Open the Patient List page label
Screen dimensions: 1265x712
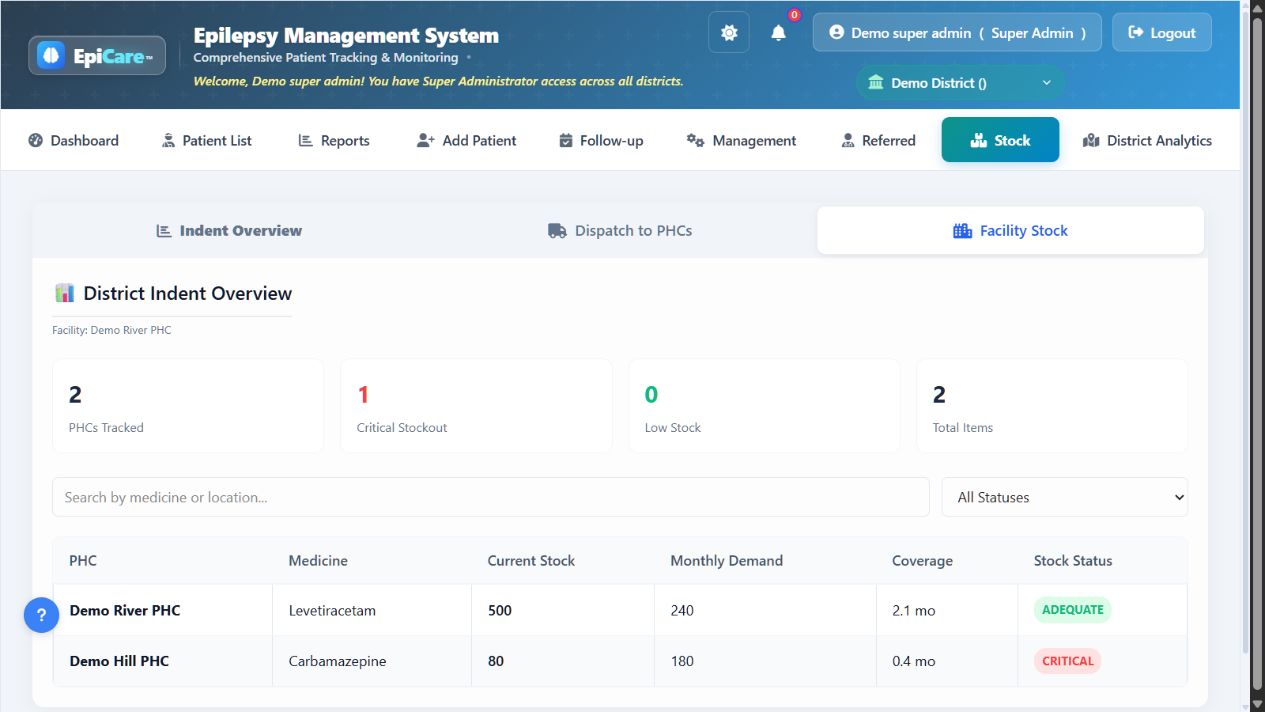coord(217,140)
